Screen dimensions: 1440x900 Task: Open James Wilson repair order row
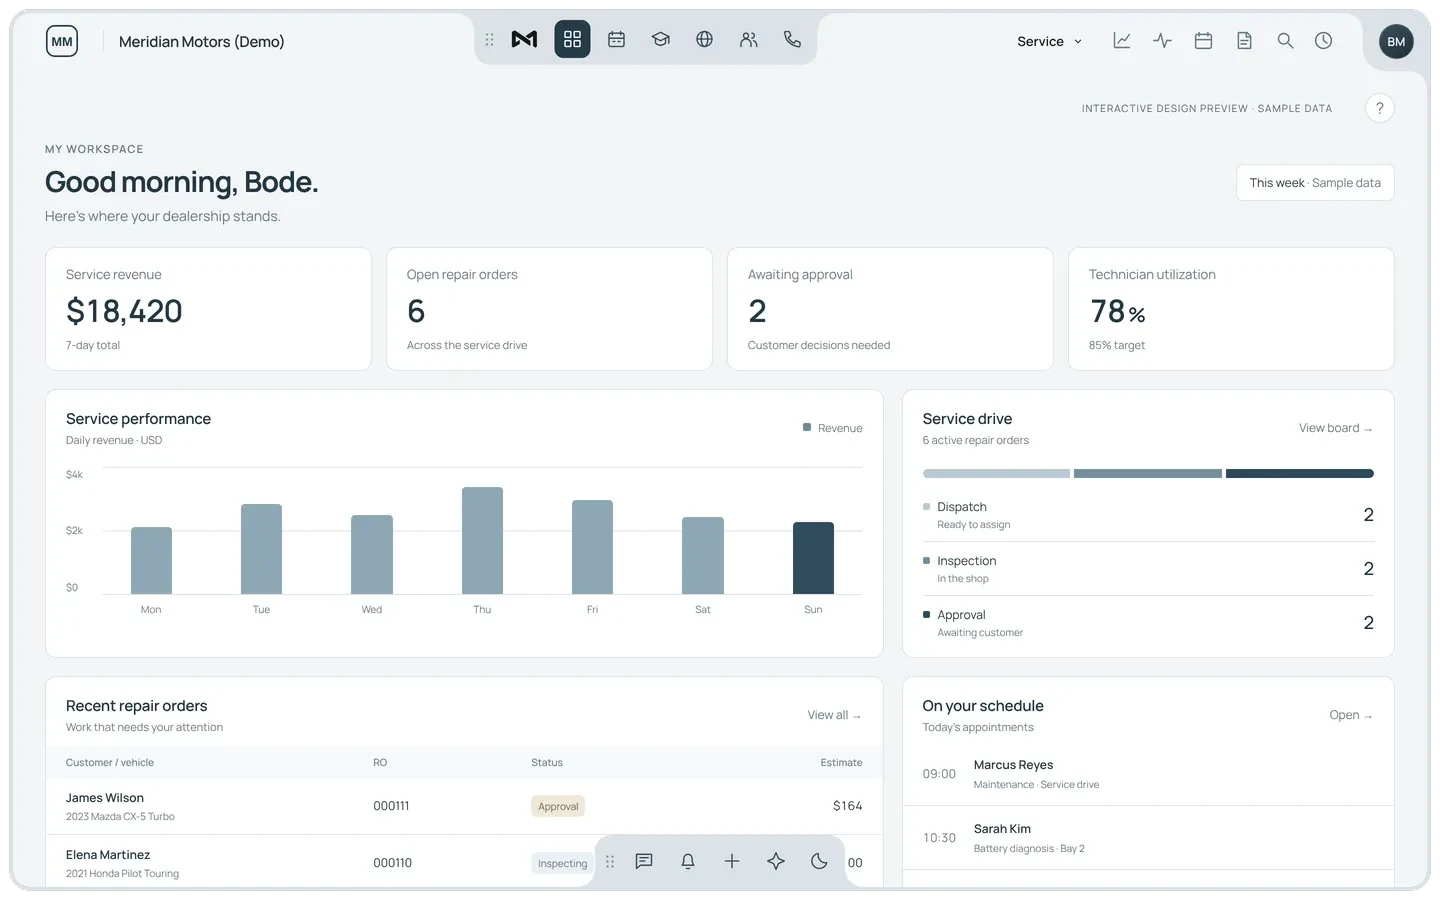pos(464,806)
